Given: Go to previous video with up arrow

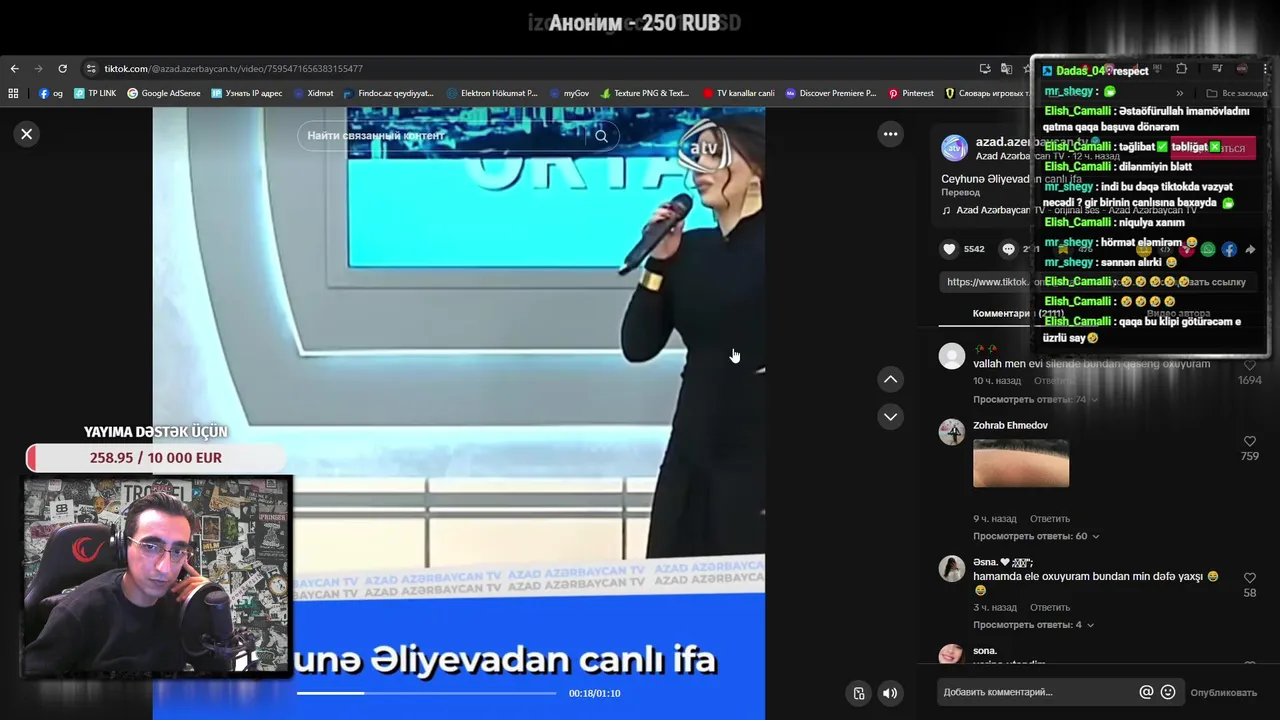Looking at the screenshot, I should pyautogui.click(x=890, y=379).
